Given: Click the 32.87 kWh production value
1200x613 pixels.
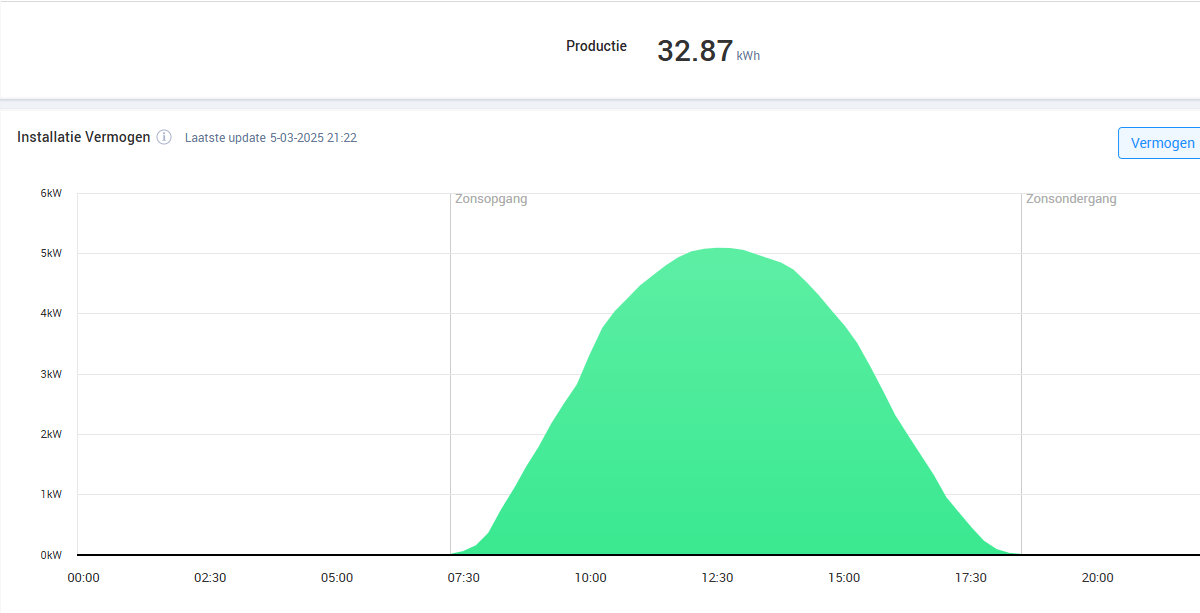Looking at the screenshot, I should pos(708,51).
